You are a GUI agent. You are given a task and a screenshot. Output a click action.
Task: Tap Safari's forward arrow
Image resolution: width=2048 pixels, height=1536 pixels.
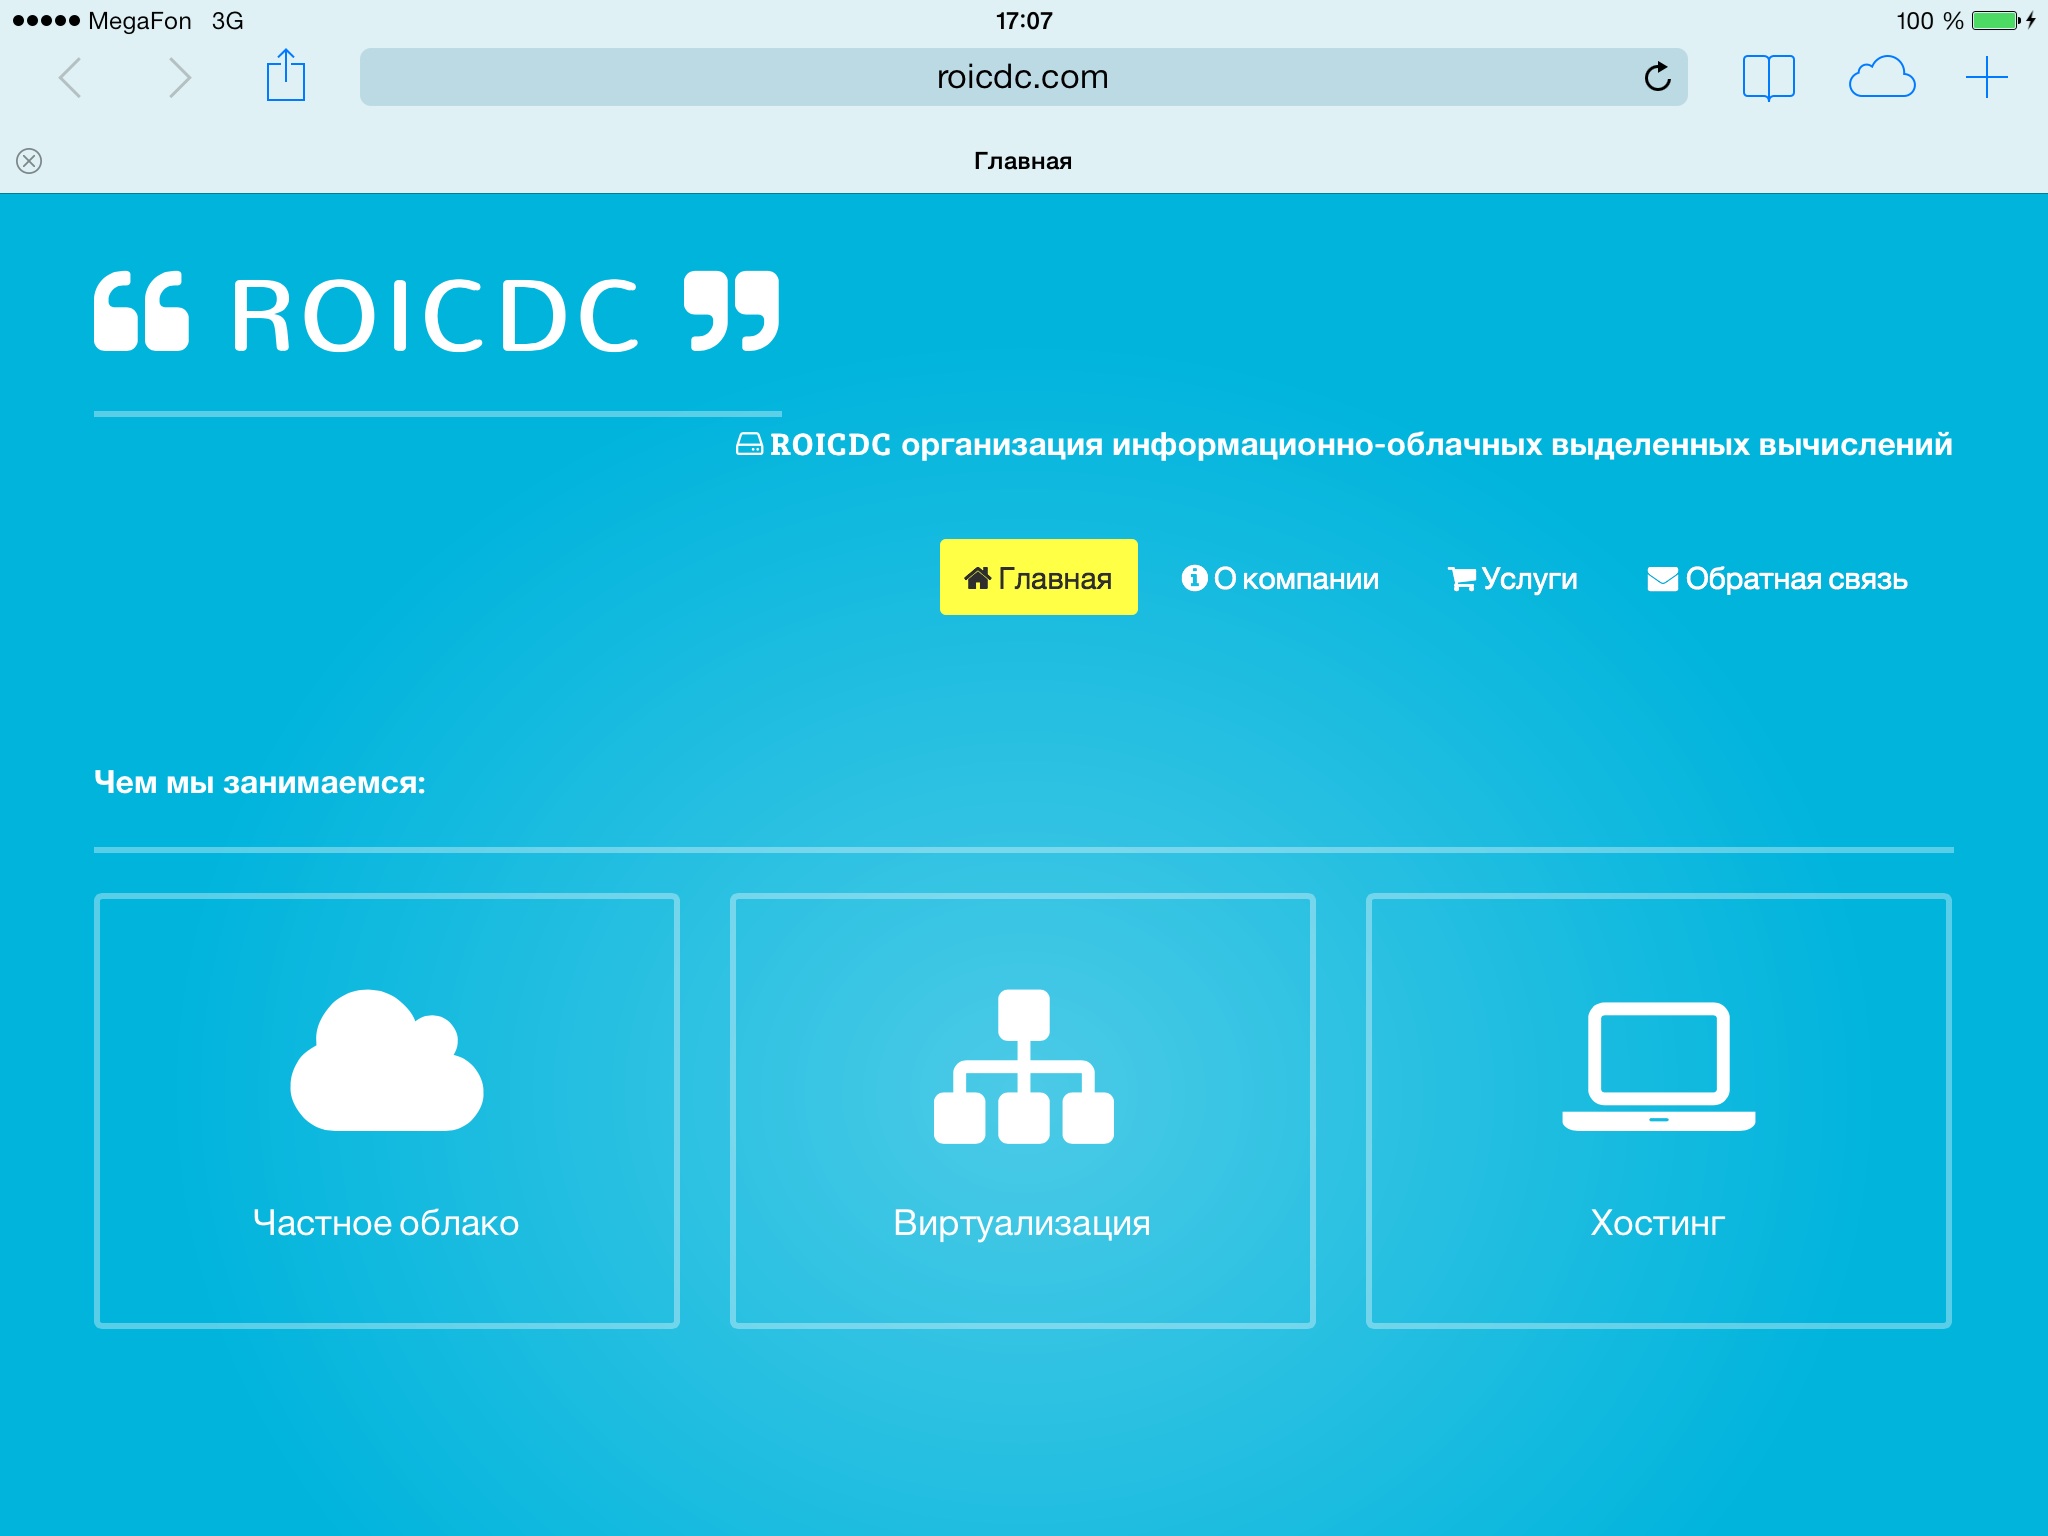click(179, 78)
